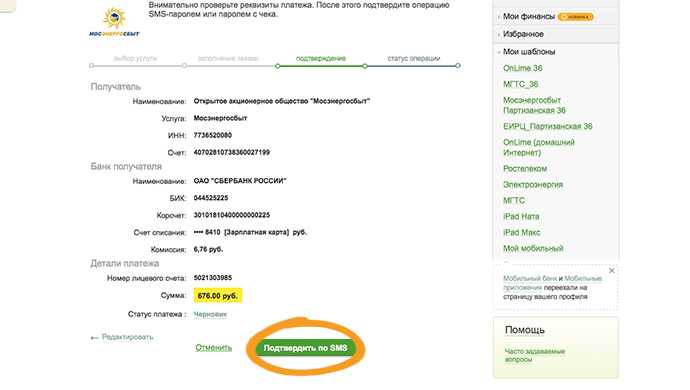The height and width of the screenshot is (390, 690).
Task: Open the Мобильный банк link
Action: pos(530,279)
